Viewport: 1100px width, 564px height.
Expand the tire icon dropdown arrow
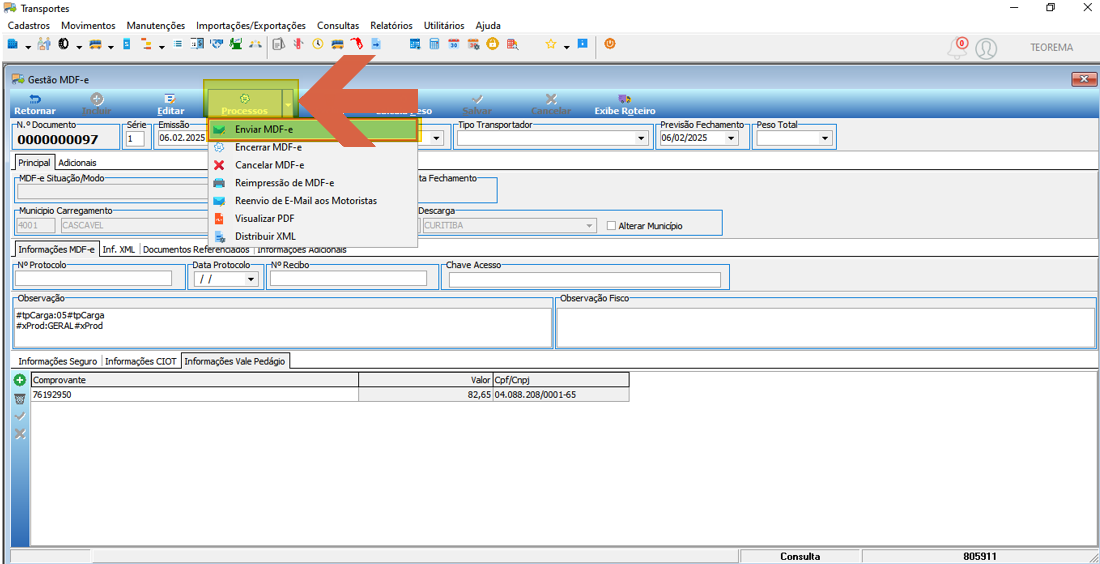tap(79, 46)
